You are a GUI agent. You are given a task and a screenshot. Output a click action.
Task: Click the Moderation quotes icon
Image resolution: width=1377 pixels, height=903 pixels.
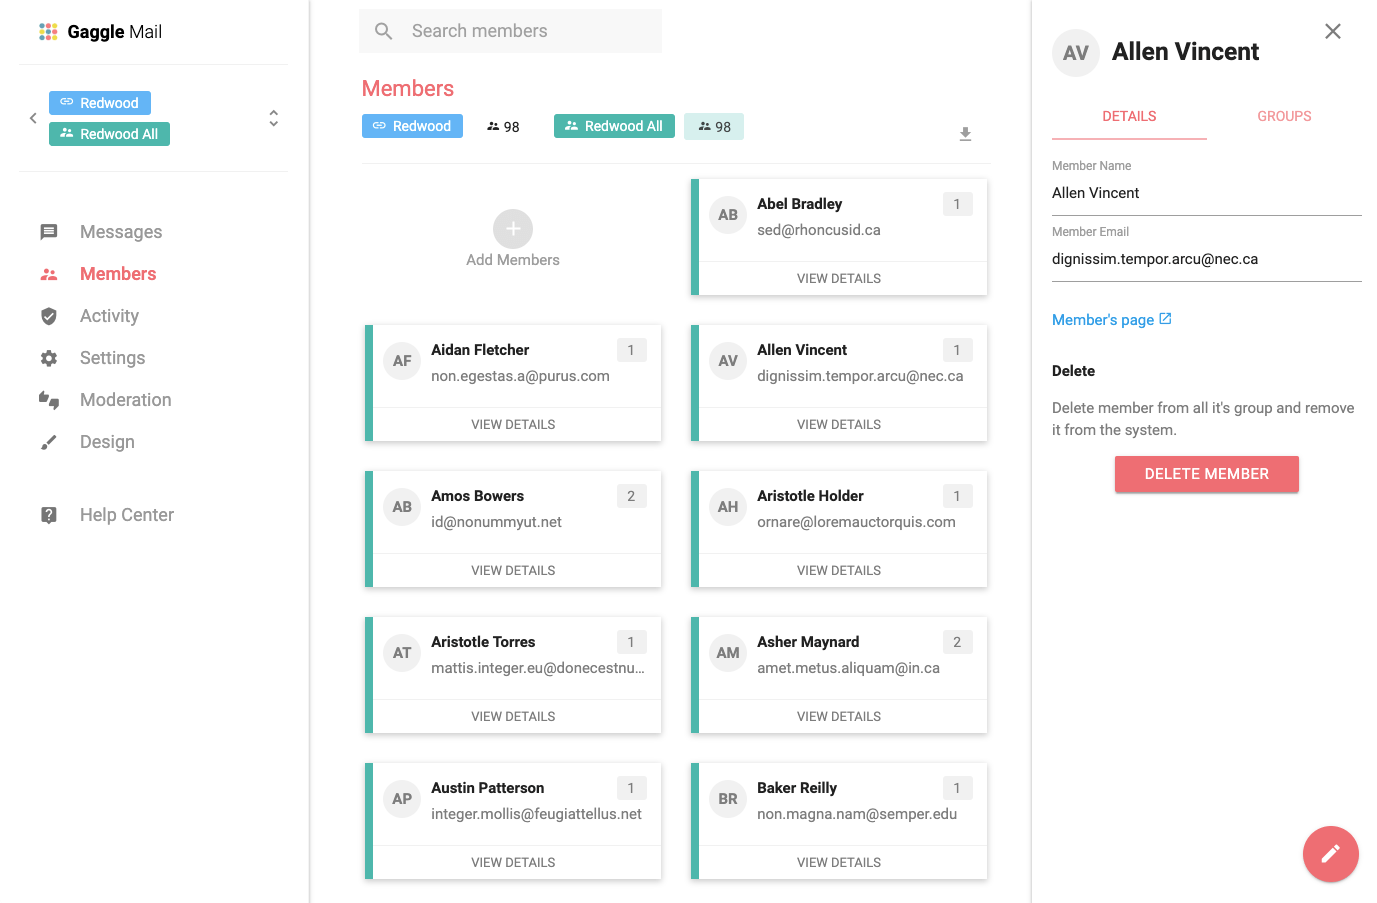tap(49, 399)
